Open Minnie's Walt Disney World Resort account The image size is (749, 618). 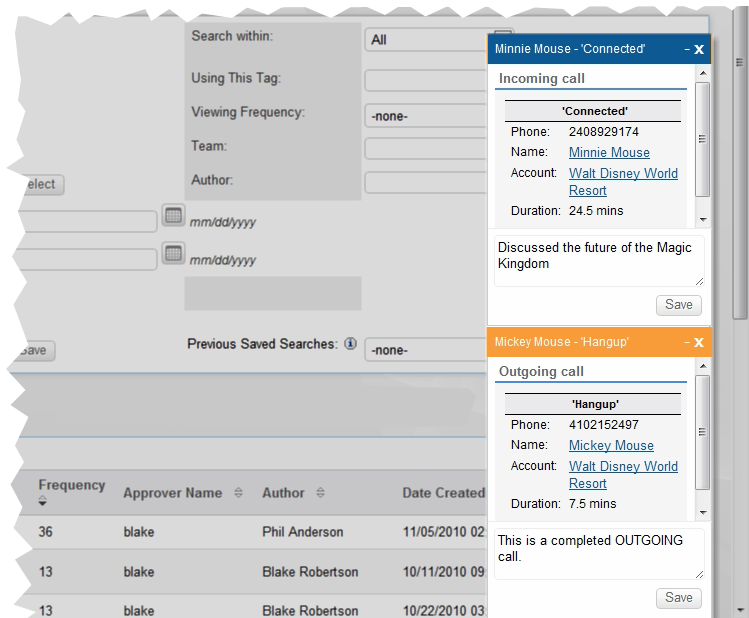623,181
